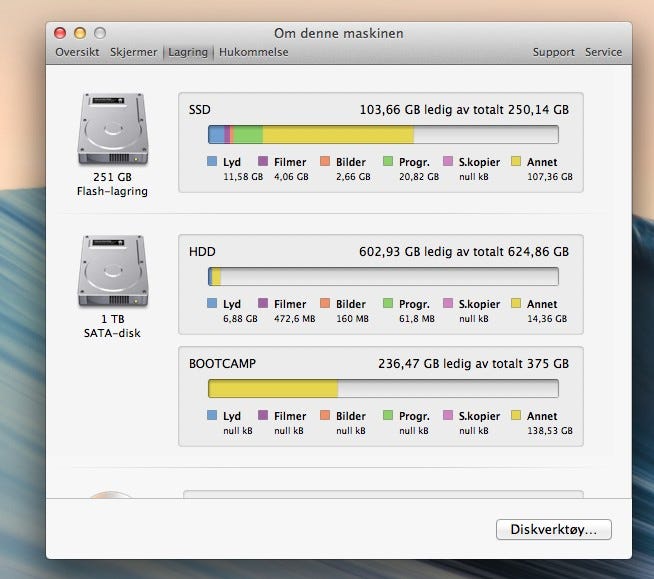Click the yellow Annet swatch under BOOTCAMP

pyautogui.click(x=516, y=416)
